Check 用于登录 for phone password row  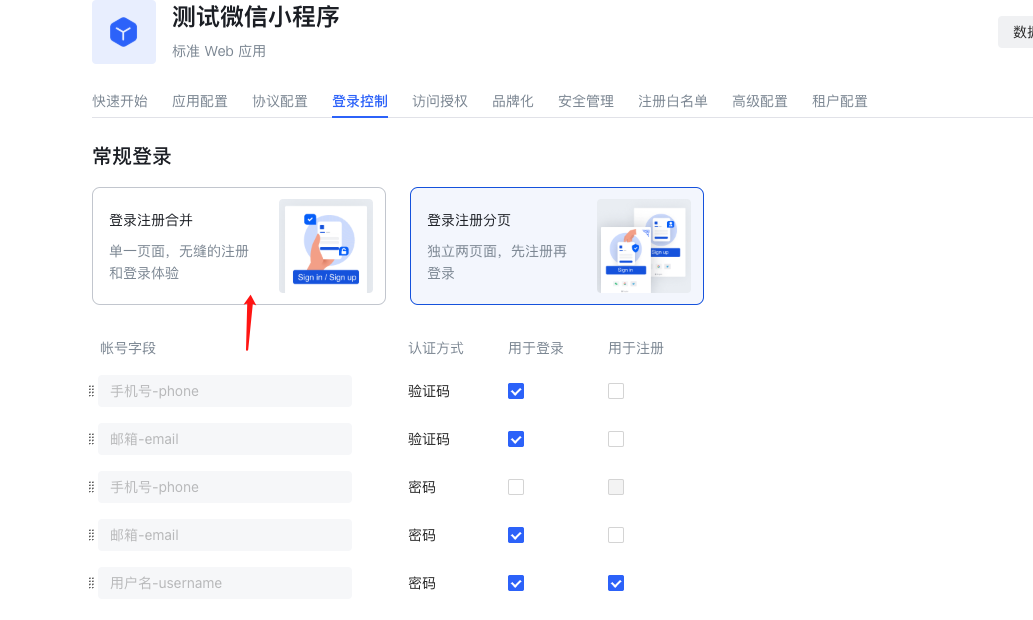[x=516, y=488]
